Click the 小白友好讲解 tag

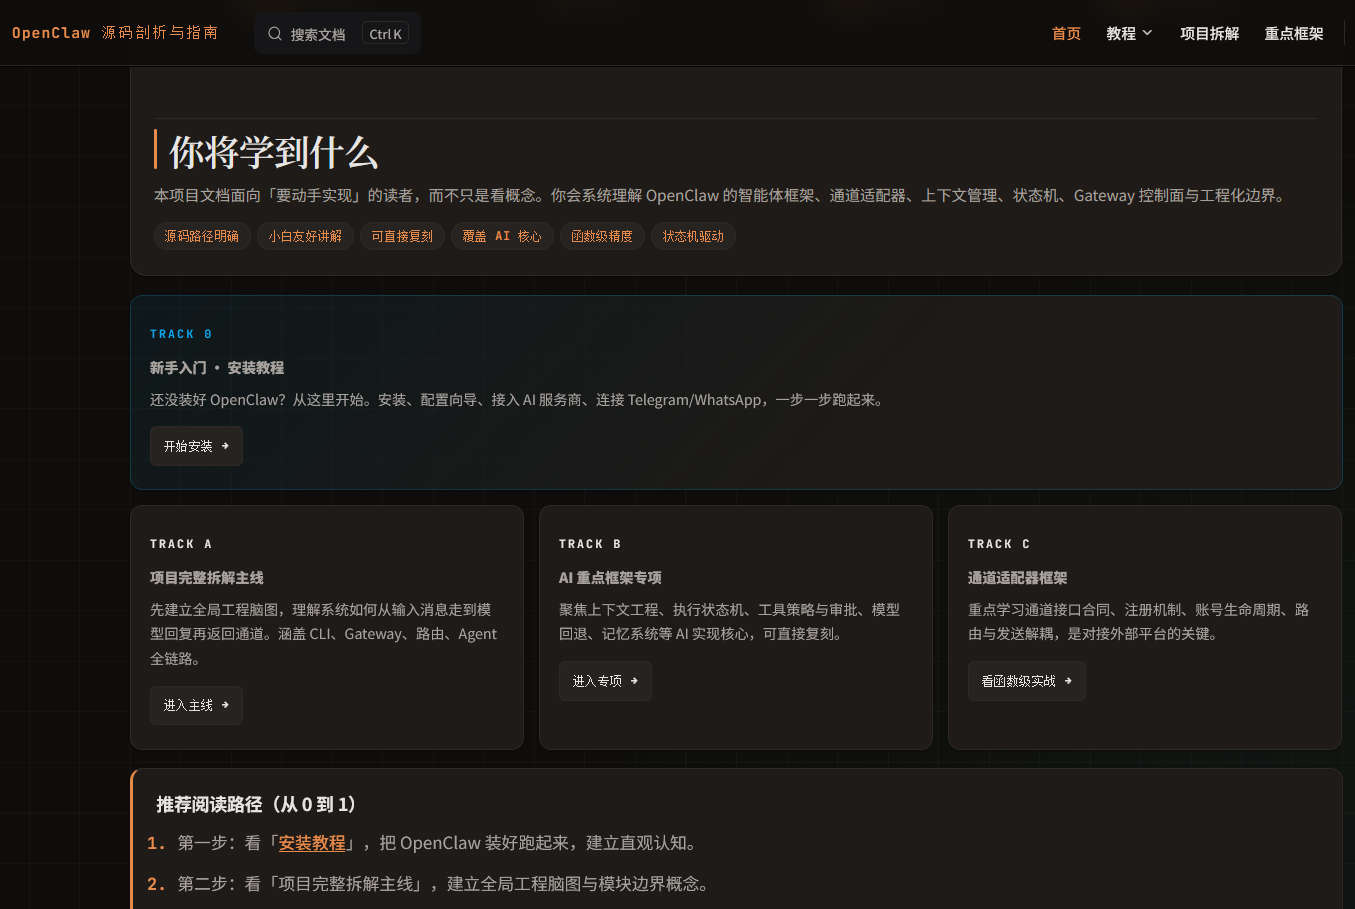(x=305, y=236)
